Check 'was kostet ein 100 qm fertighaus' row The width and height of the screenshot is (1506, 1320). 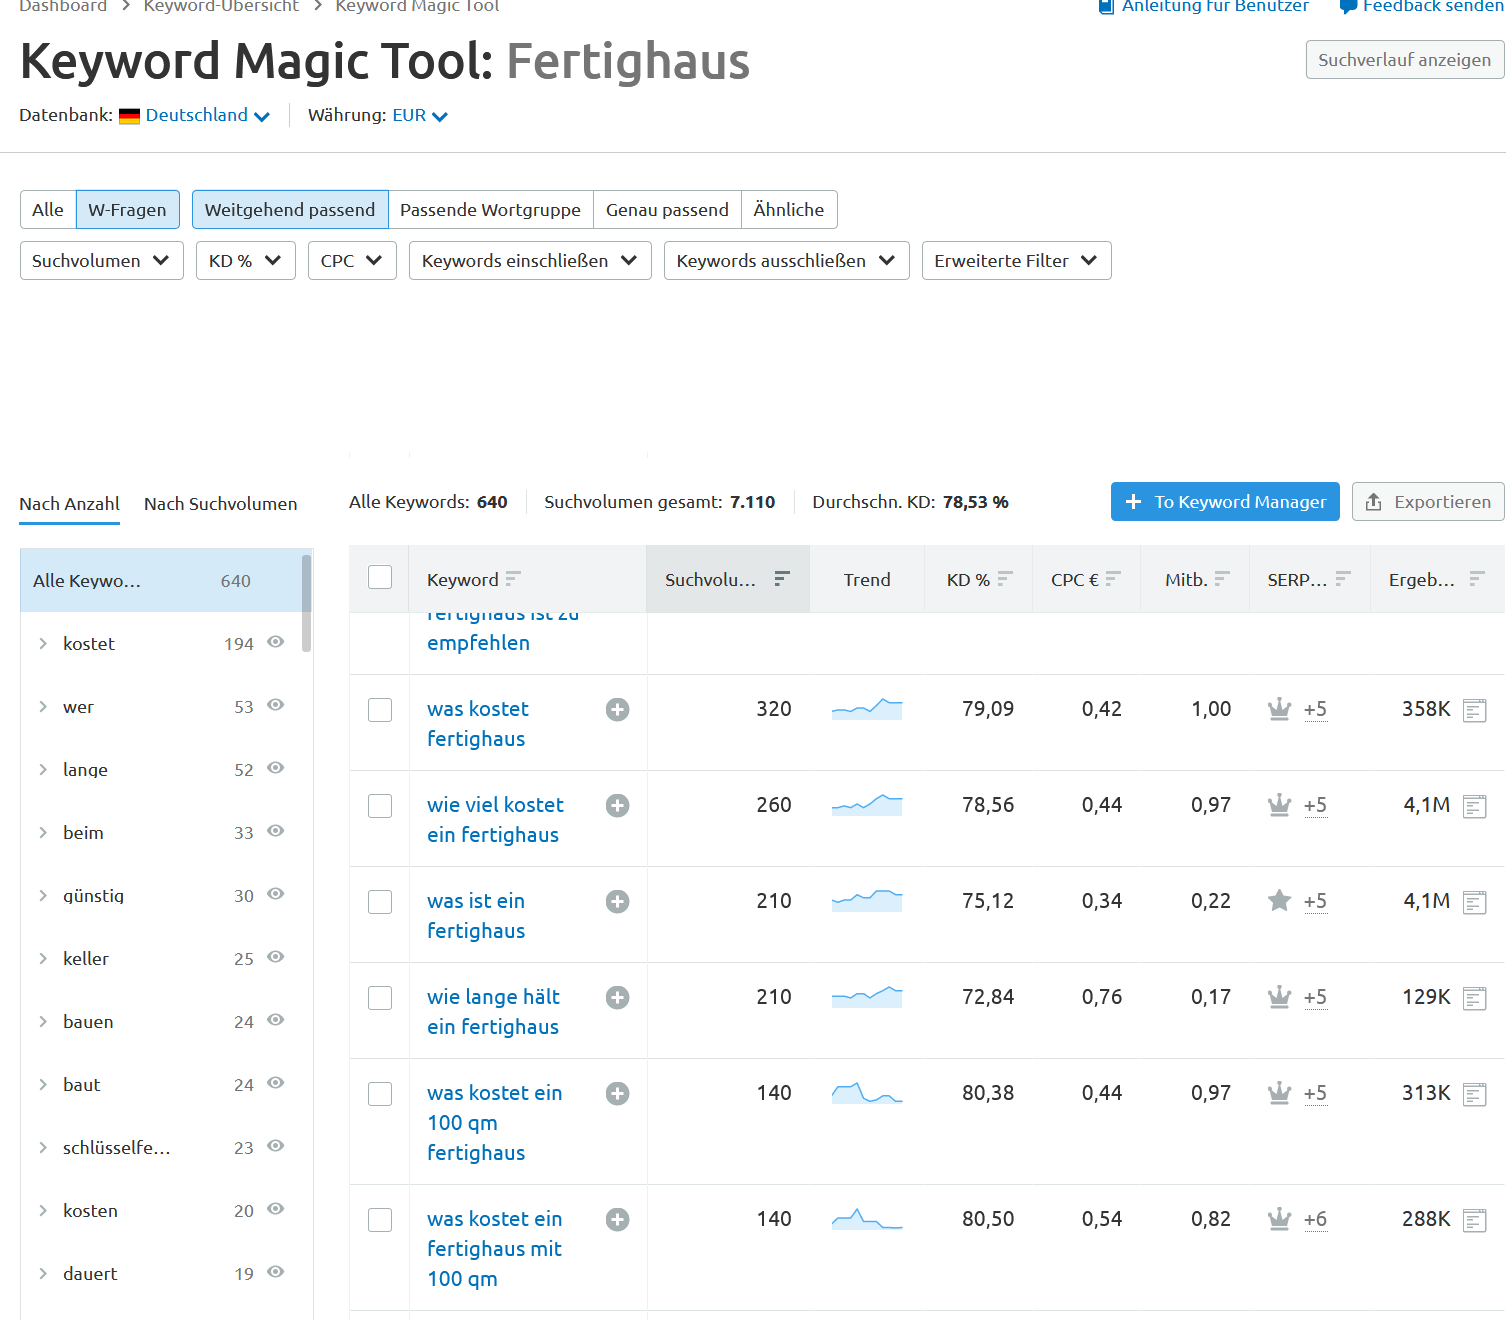pyautogui.click(x=380, y=1094)
